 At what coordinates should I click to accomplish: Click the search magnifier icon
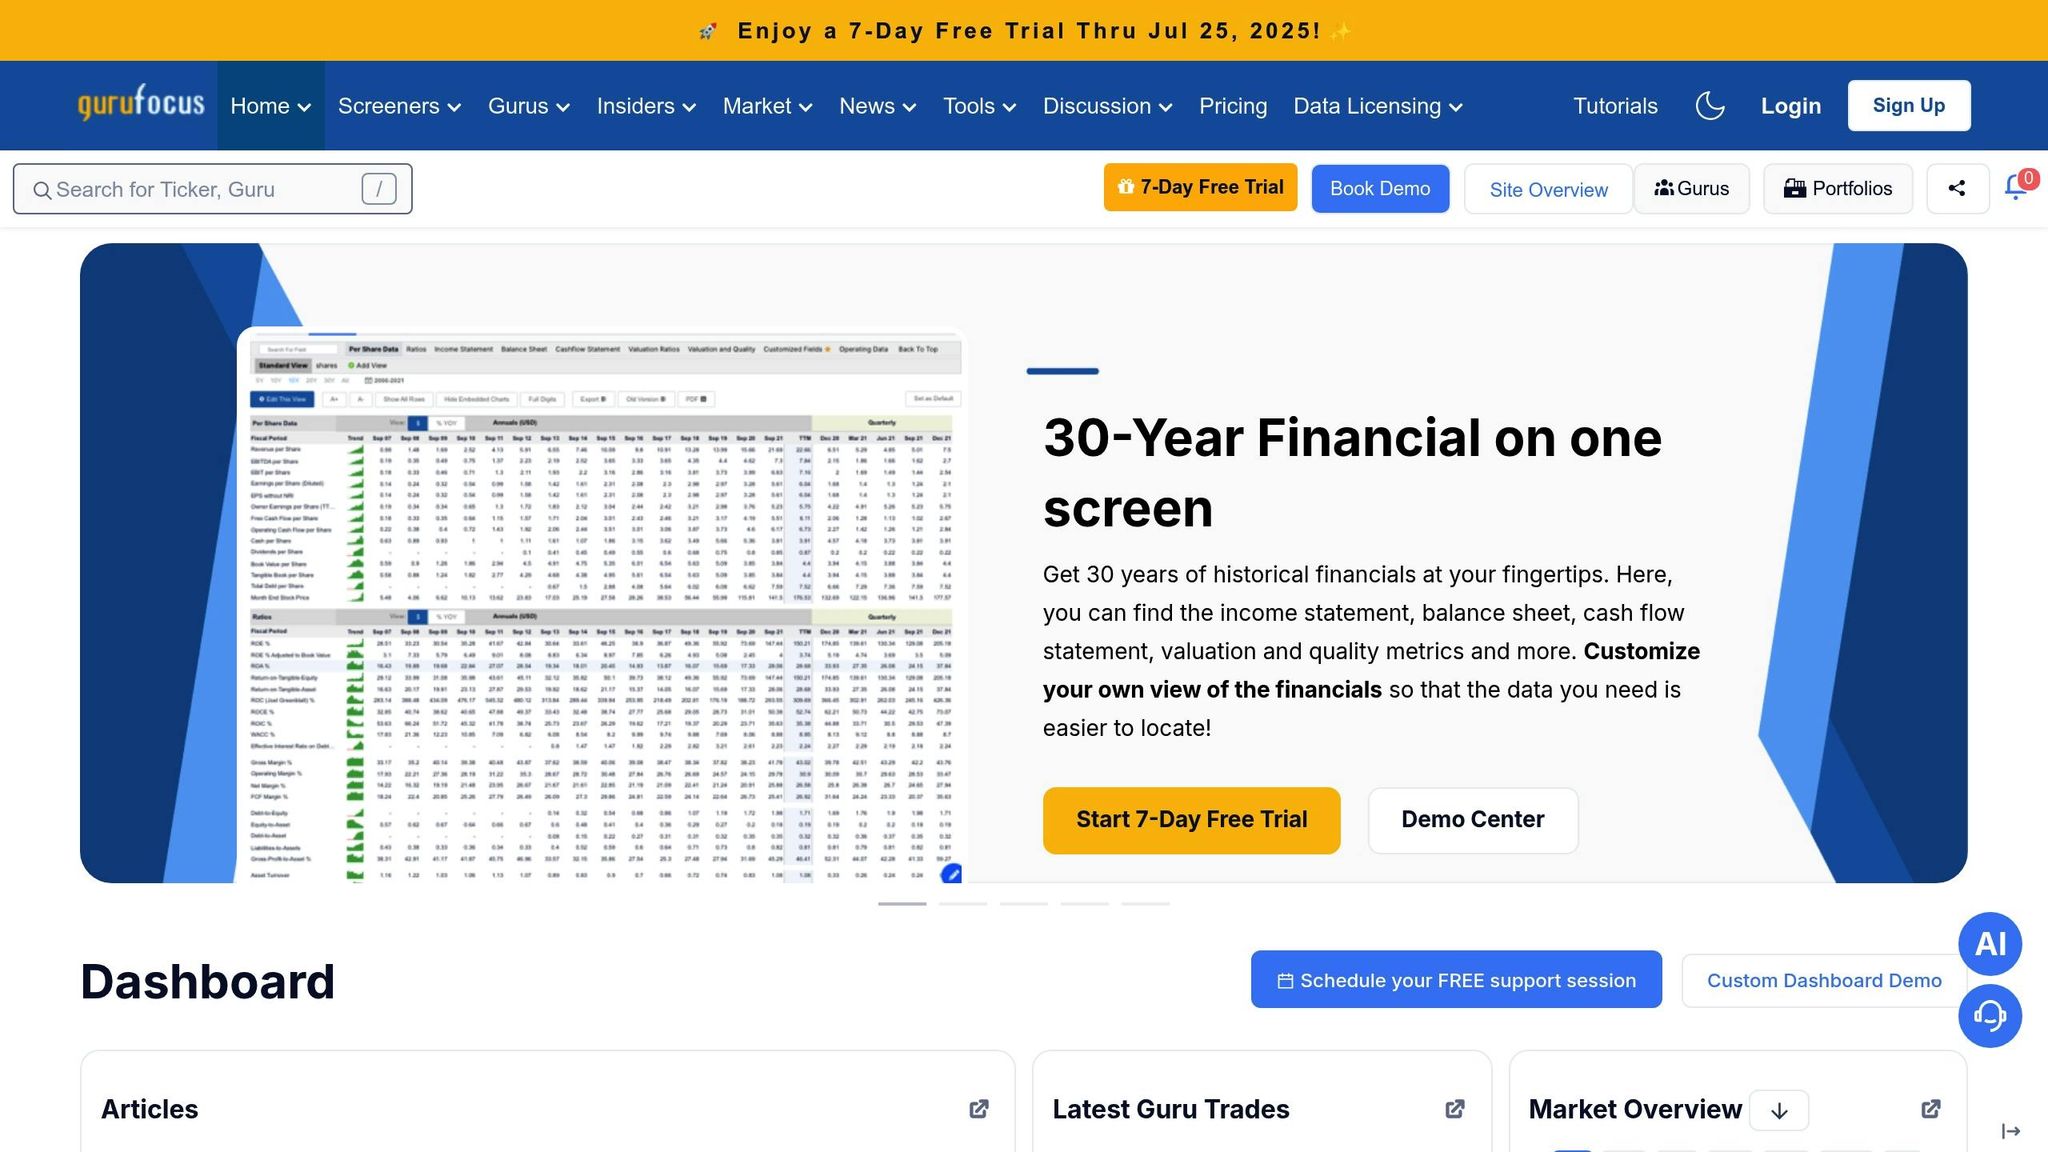point(42,190)
